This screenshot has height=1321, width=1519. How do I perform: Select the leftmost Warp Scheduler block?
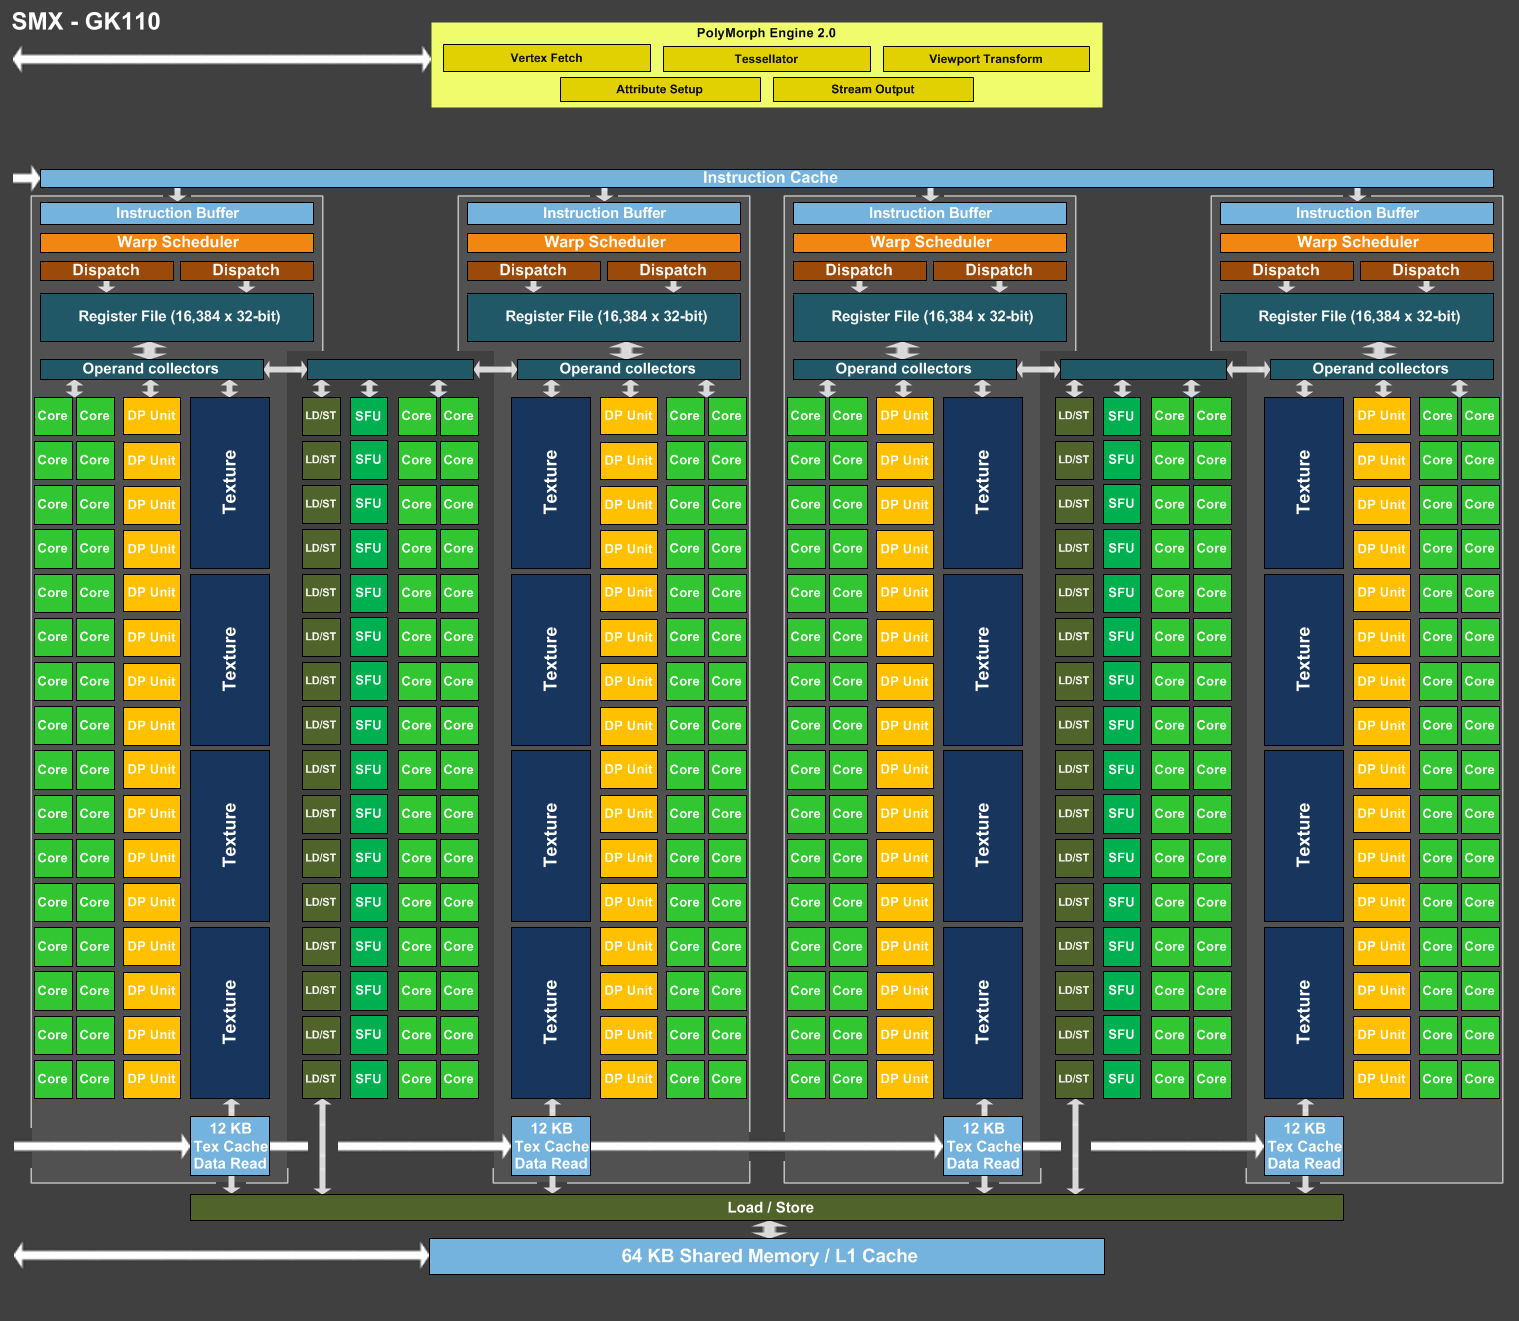177,242
